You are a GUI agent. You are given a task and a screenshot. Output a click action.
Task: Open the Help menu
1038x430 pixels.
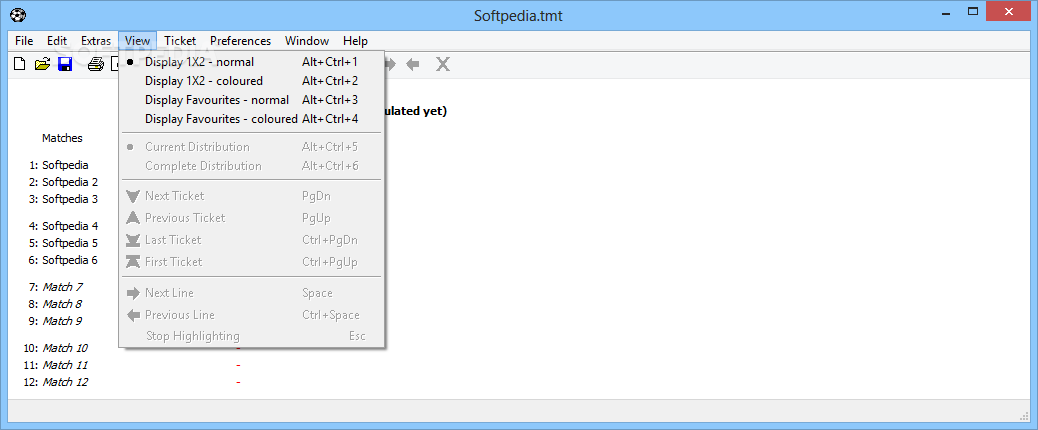tap(355, 41)
